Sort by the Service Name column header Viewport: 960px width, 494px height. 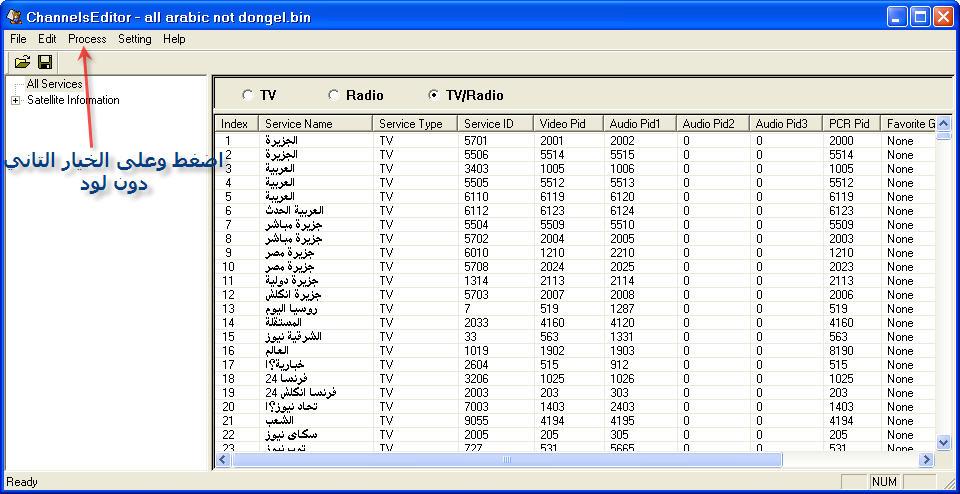[x=315, y=124]
